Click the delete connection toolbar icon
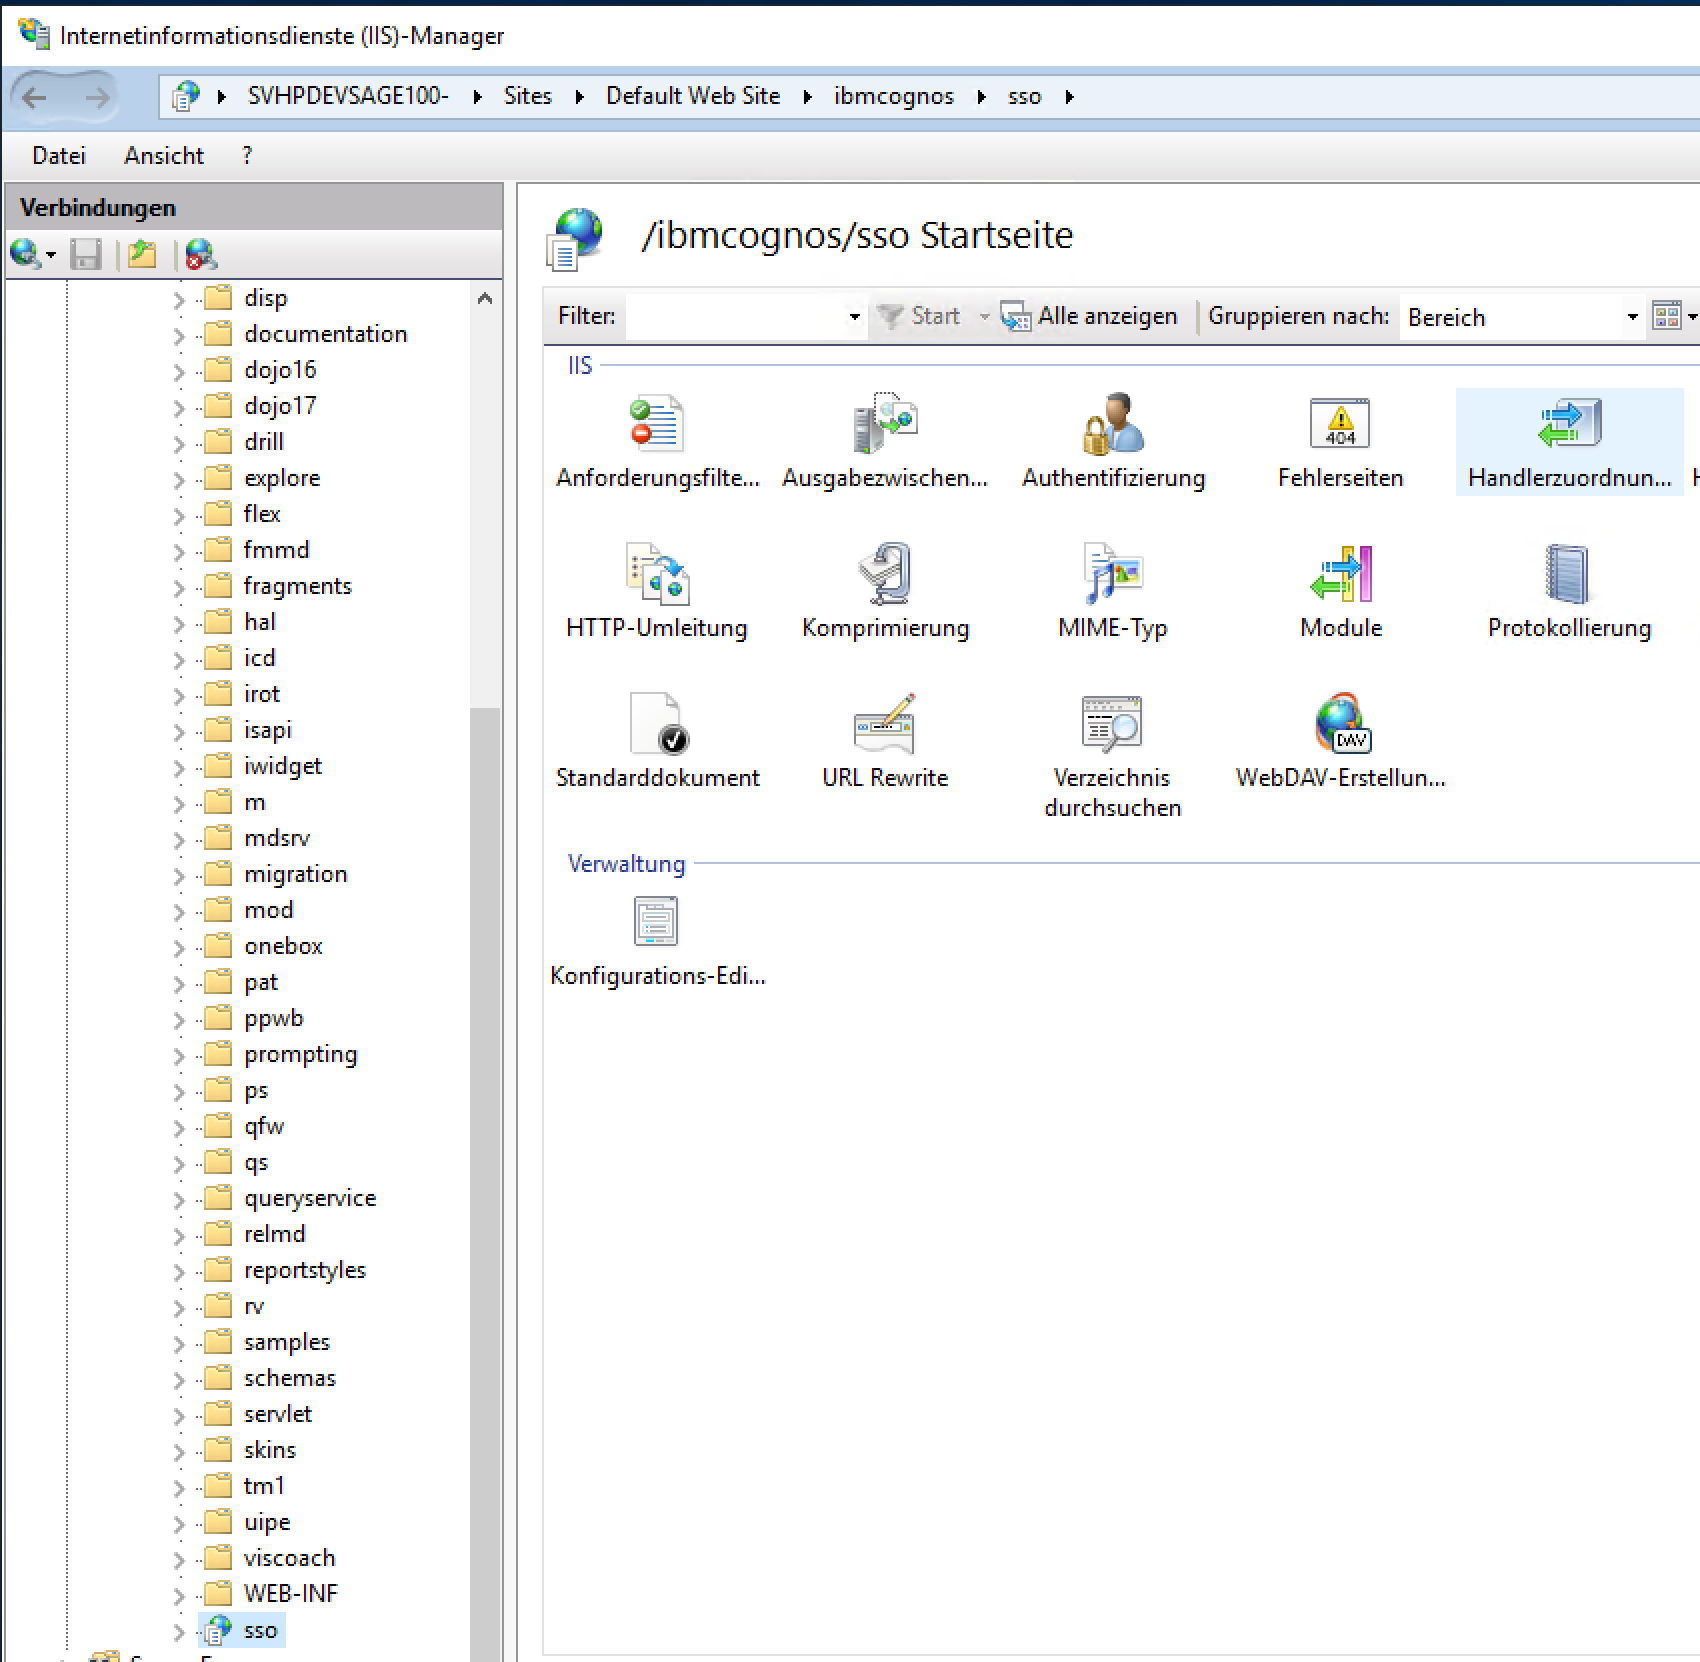The width and height of the screenshot is (1700, 1662). pyautogui.click(x=200, y=255)
